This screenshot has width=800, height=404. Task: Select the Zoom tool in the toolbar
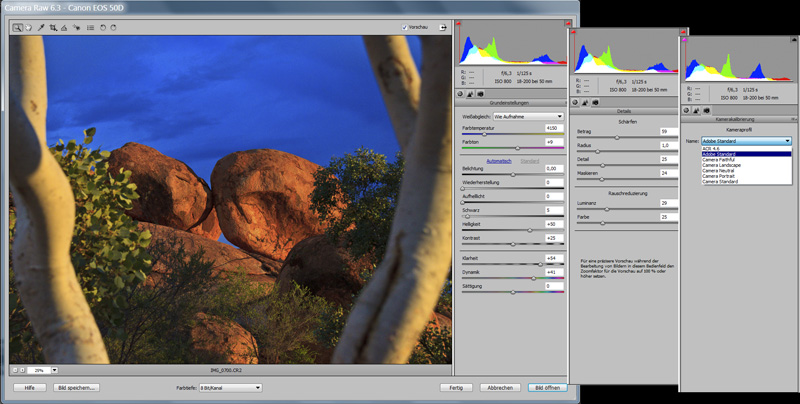pos(18,28)
